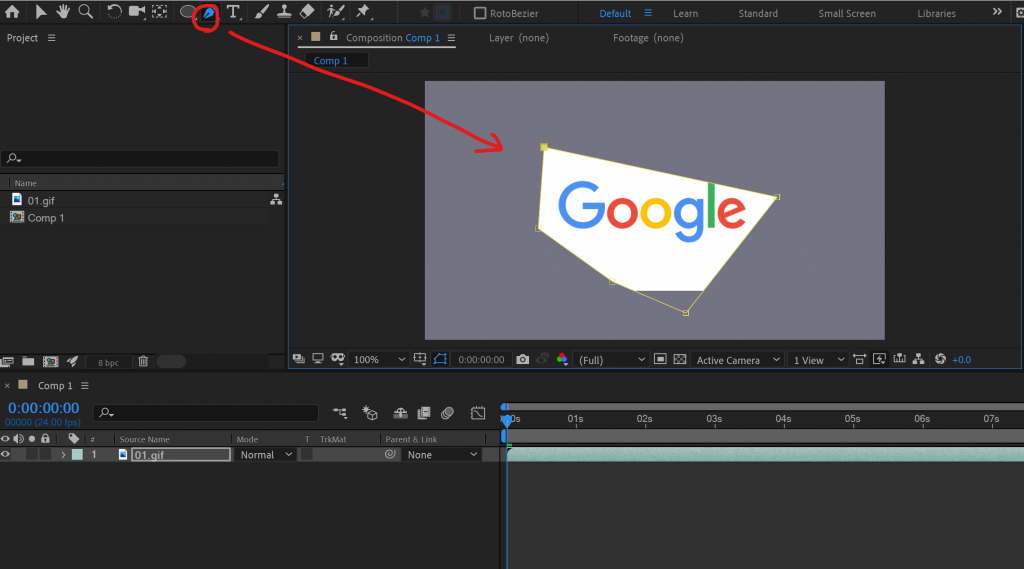Delete selected item with the trash icon
This screenshot has height=569, width=1024.
click(x=143, y=361)
